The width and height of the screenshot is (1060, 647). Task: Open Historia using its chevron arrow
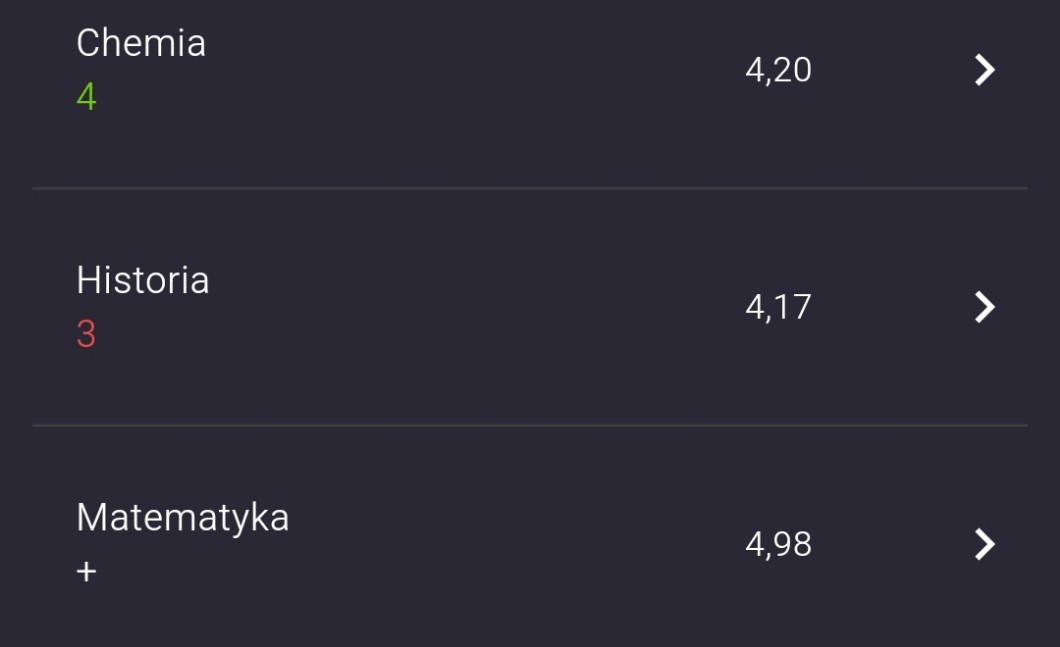click(x=985, y=307)
